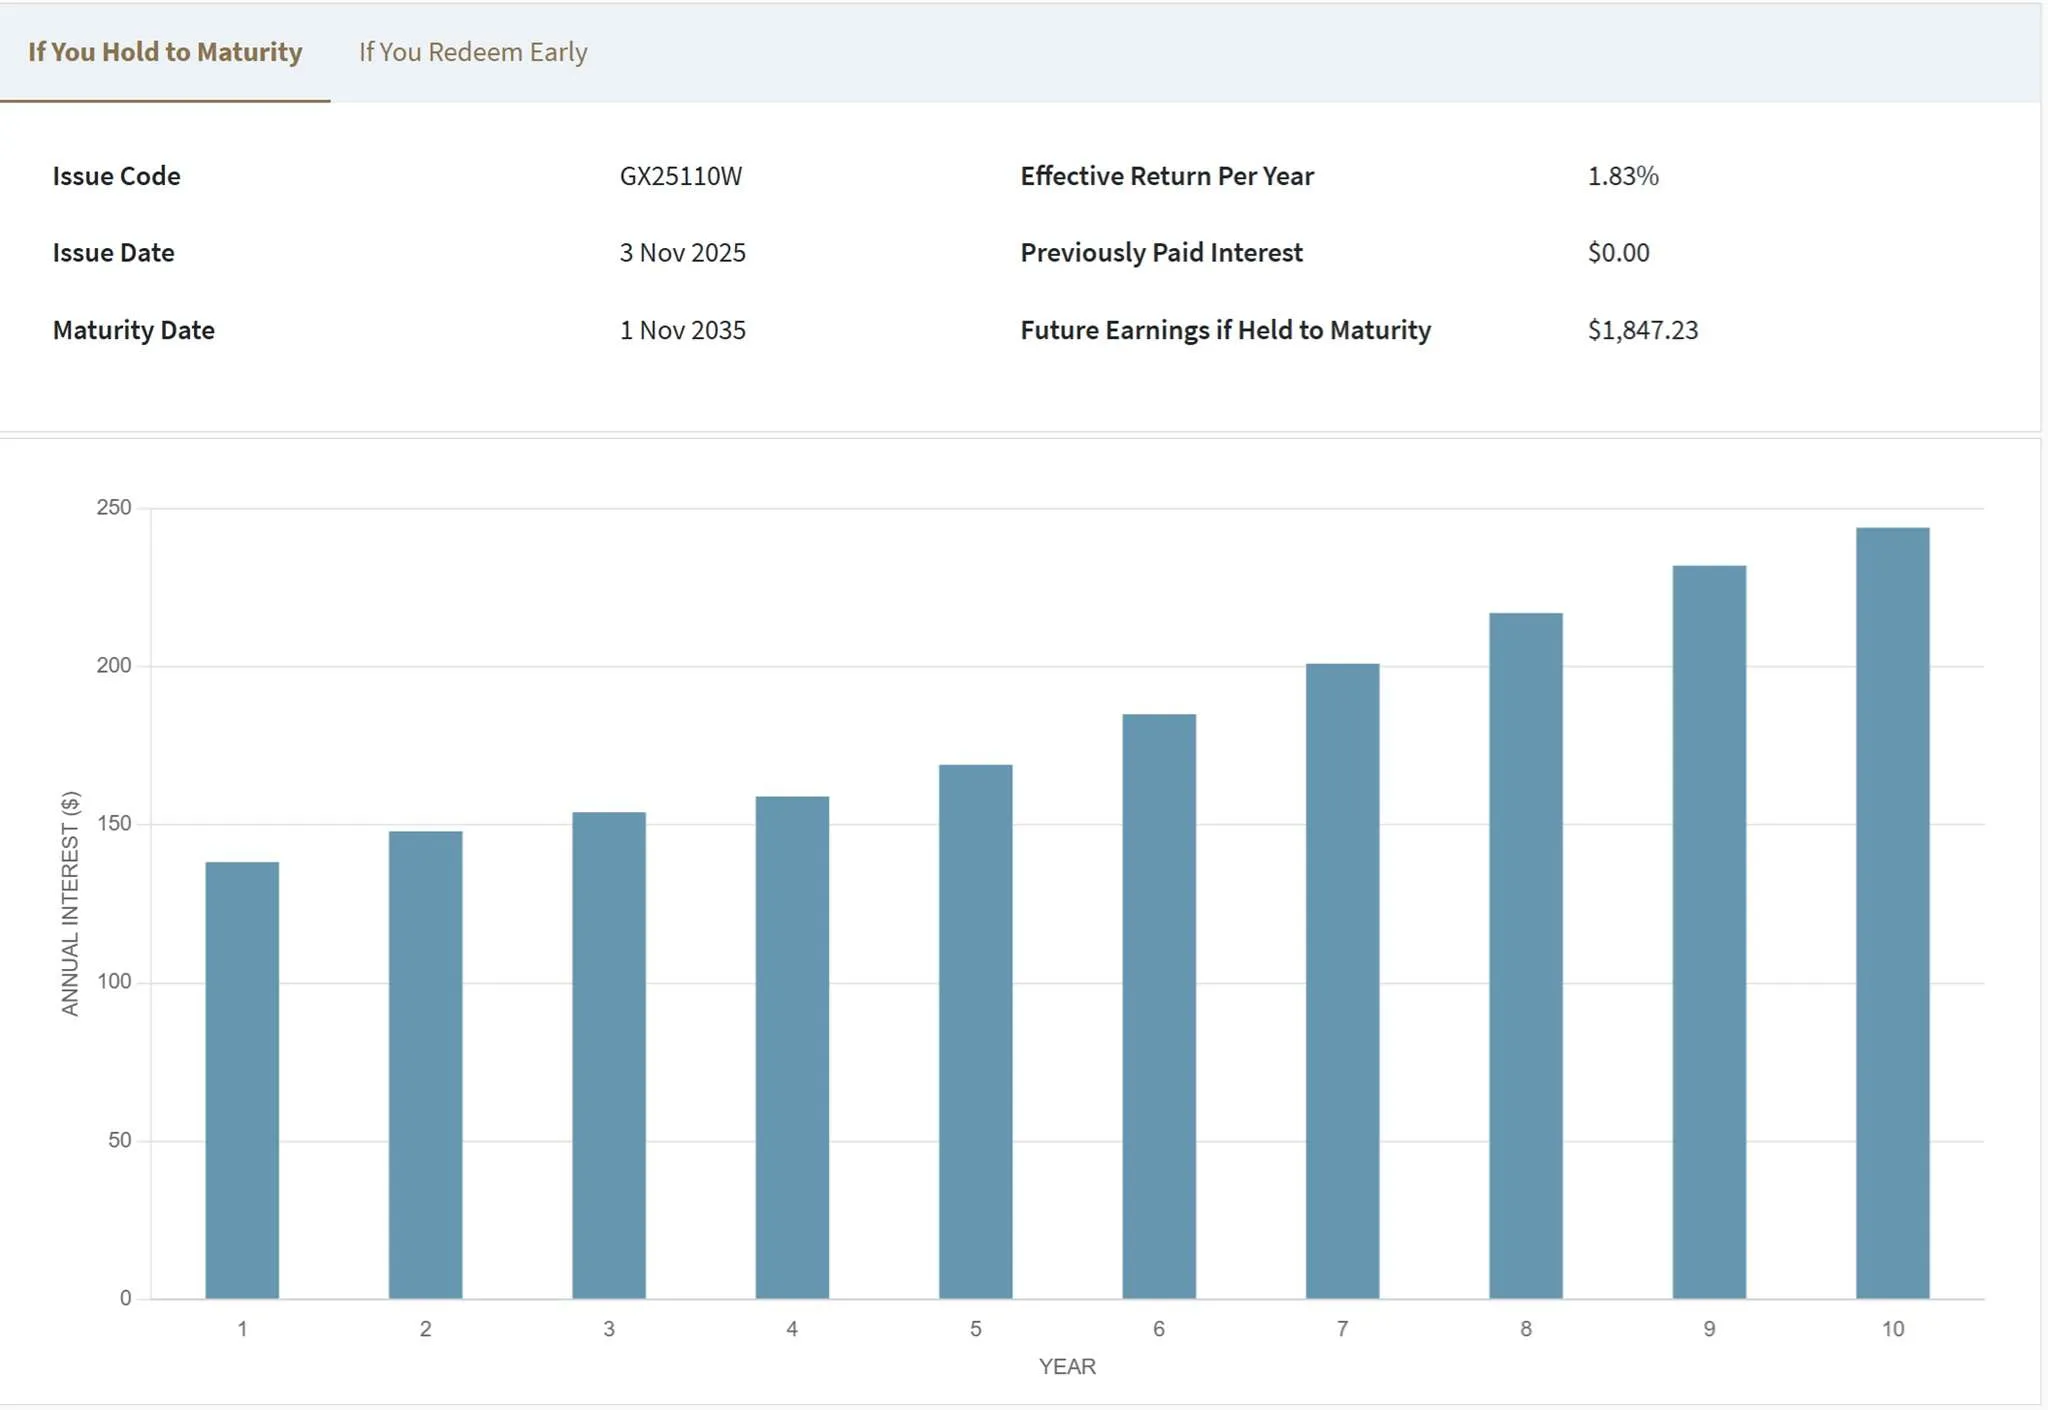Click the Year 7 interest bar
This screenshot has height=1410, width=2048.
tap(1342, 981)
